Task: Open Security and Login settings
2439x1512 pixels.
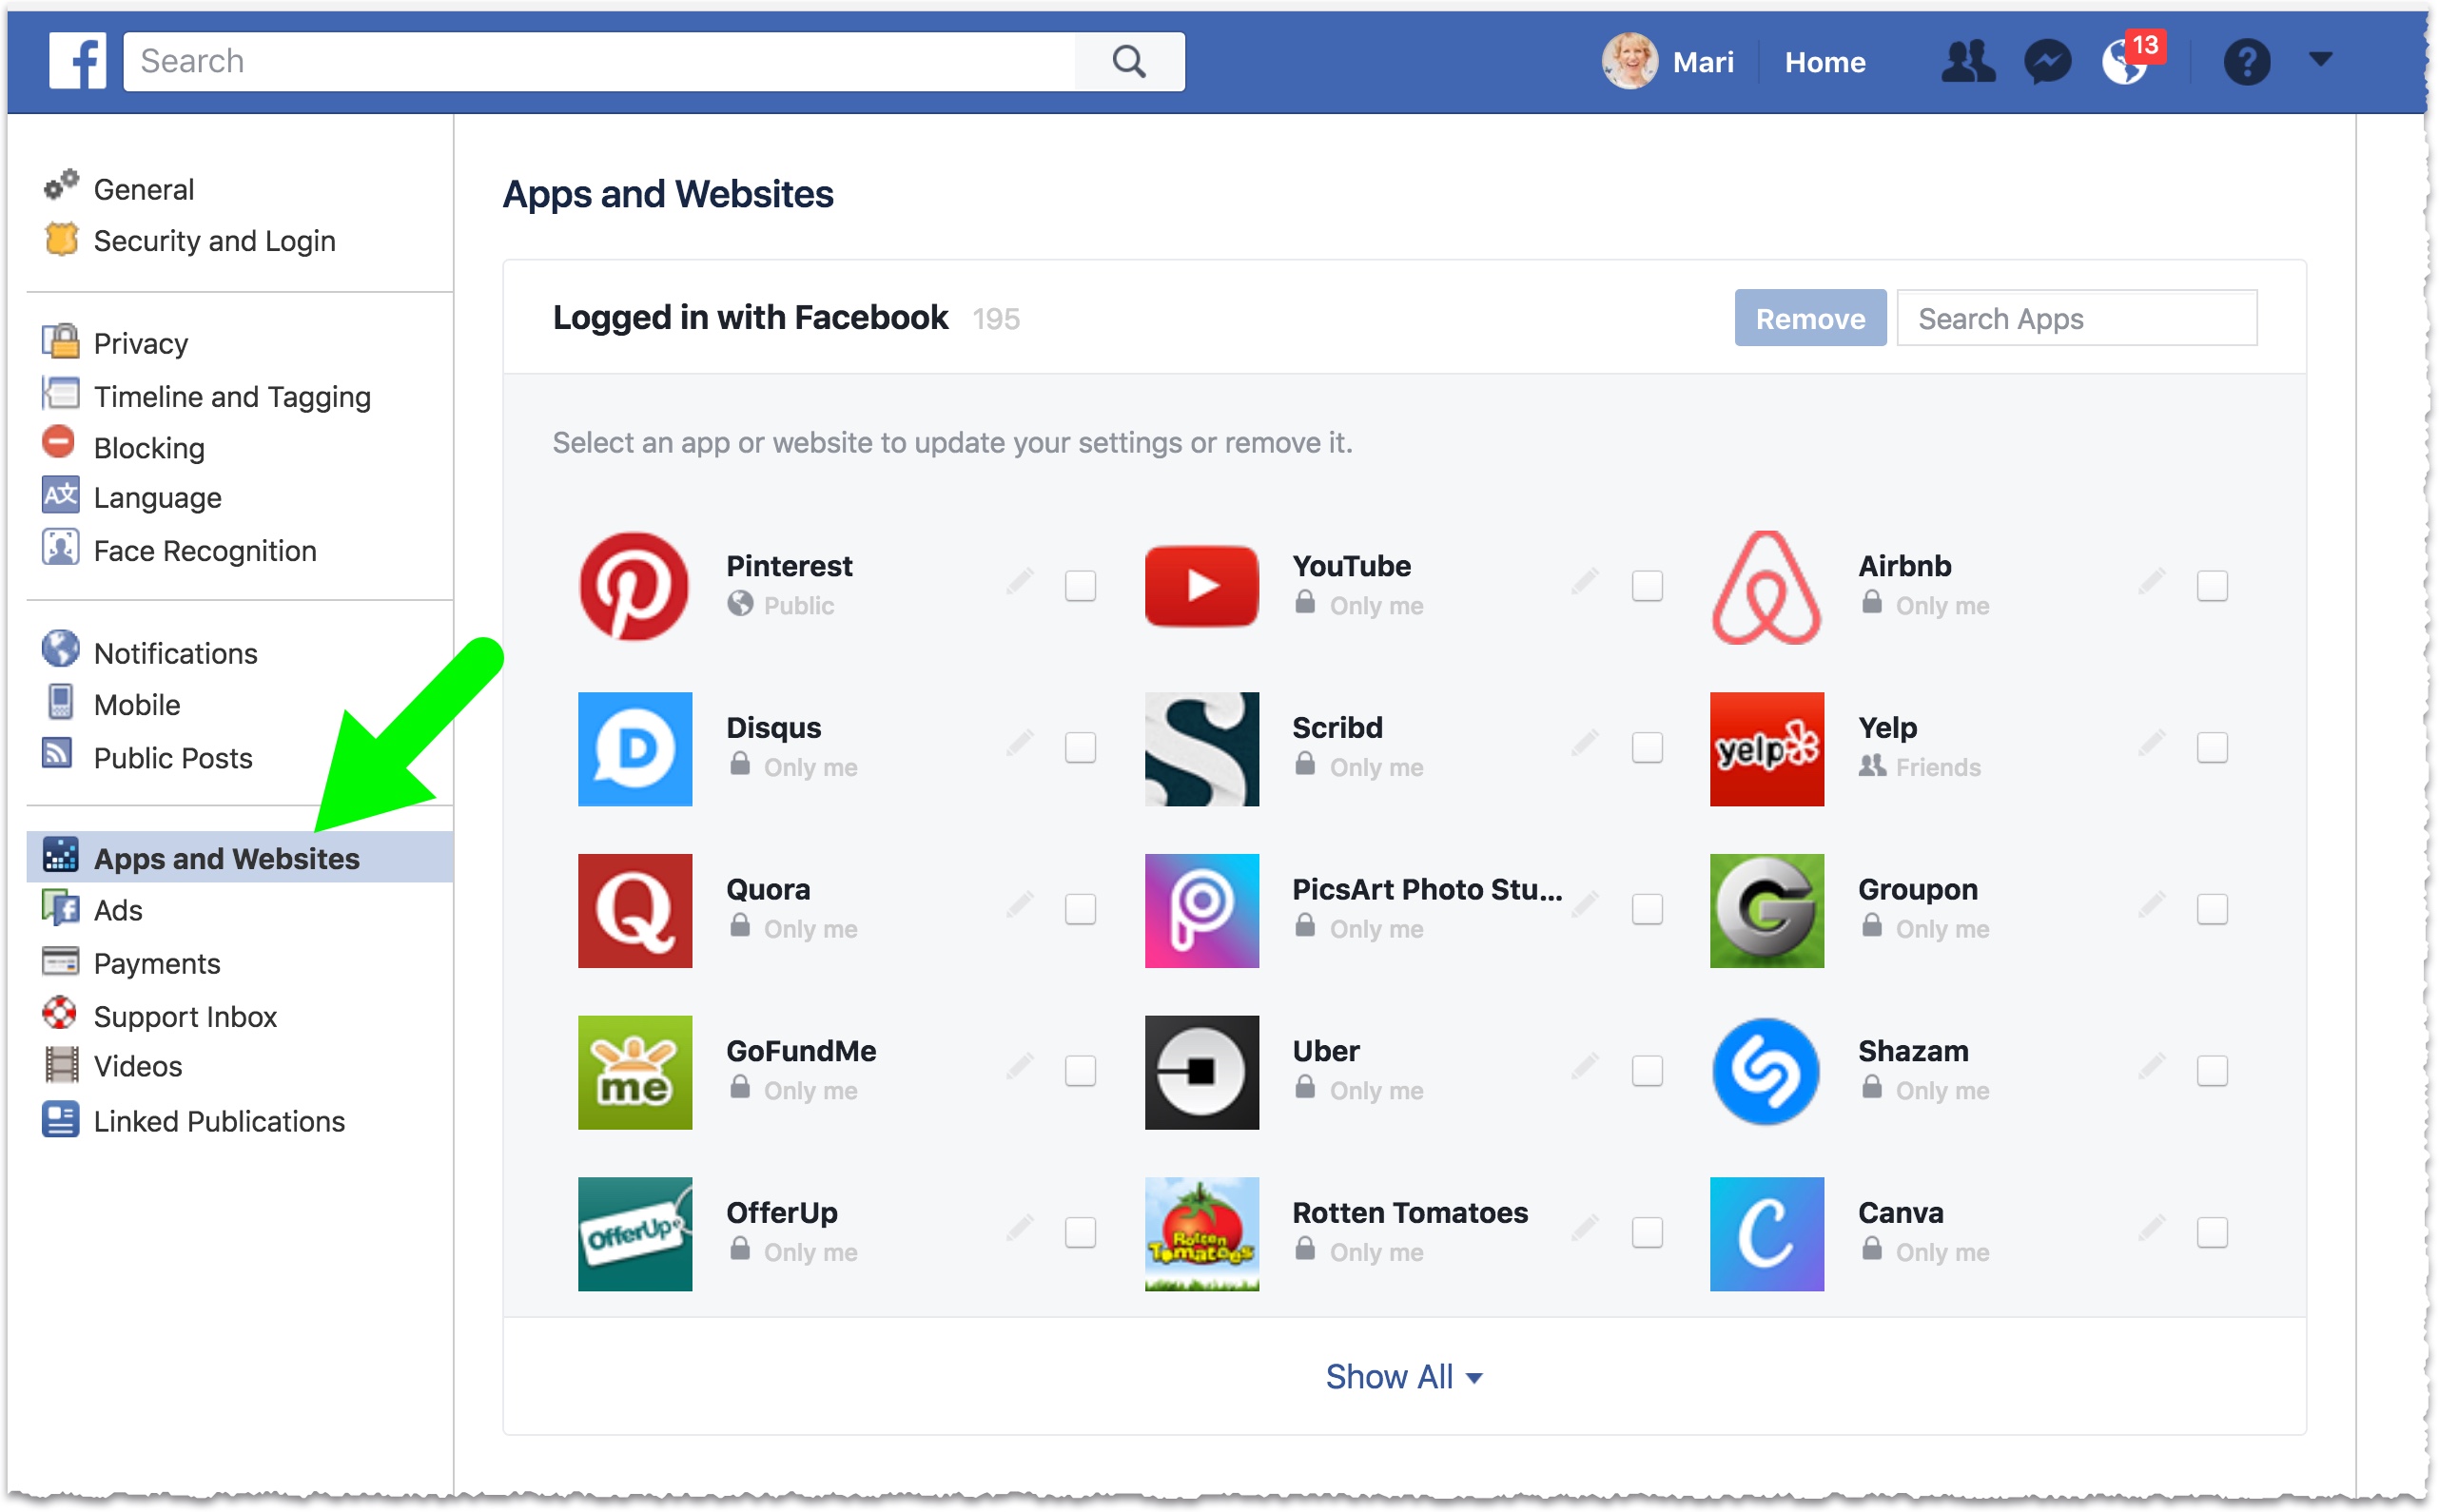Action: (x=213, y=241)
